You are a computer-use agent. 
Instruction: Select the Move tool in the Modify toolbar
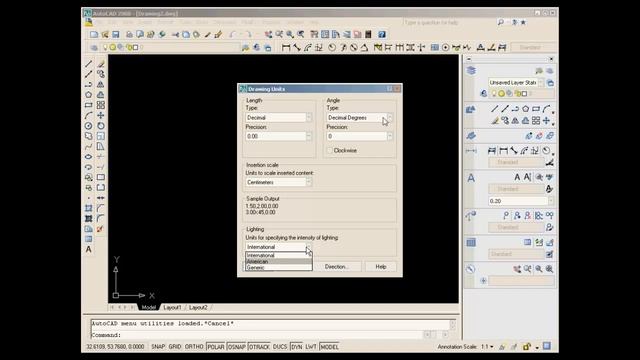(101, 116)
